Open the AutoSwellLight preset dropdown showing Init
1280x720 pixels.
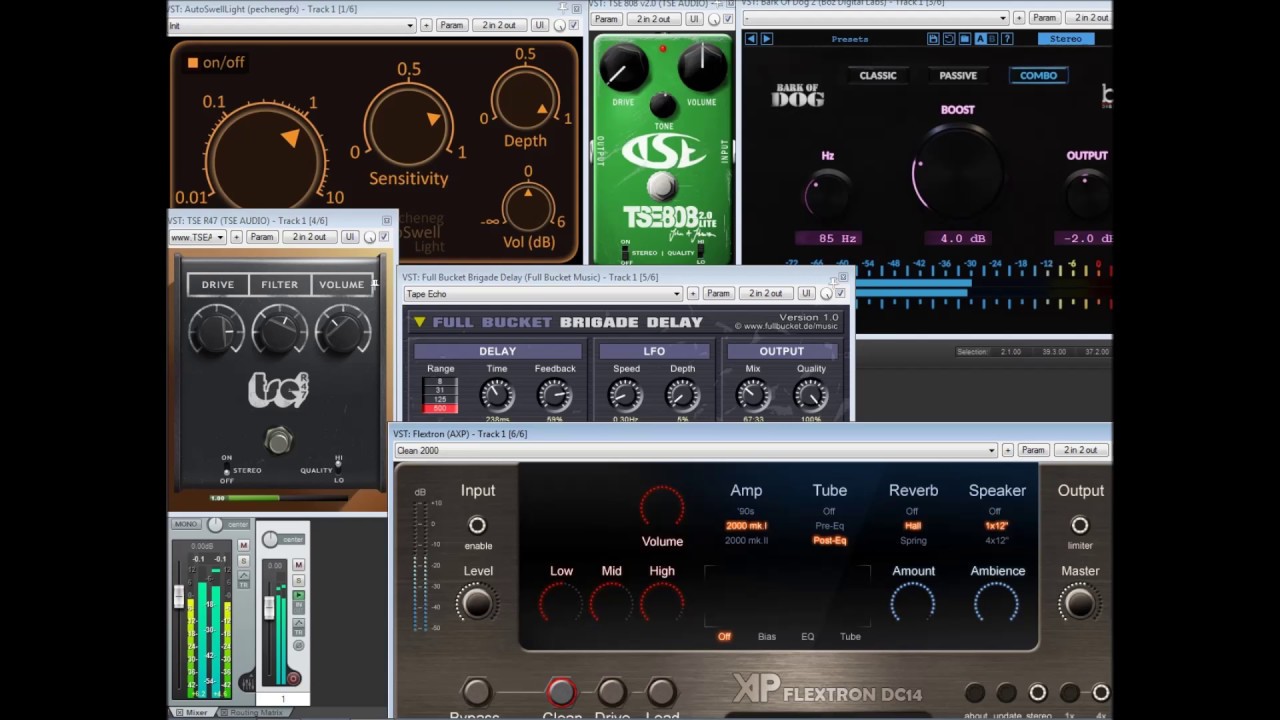[291, 25]
